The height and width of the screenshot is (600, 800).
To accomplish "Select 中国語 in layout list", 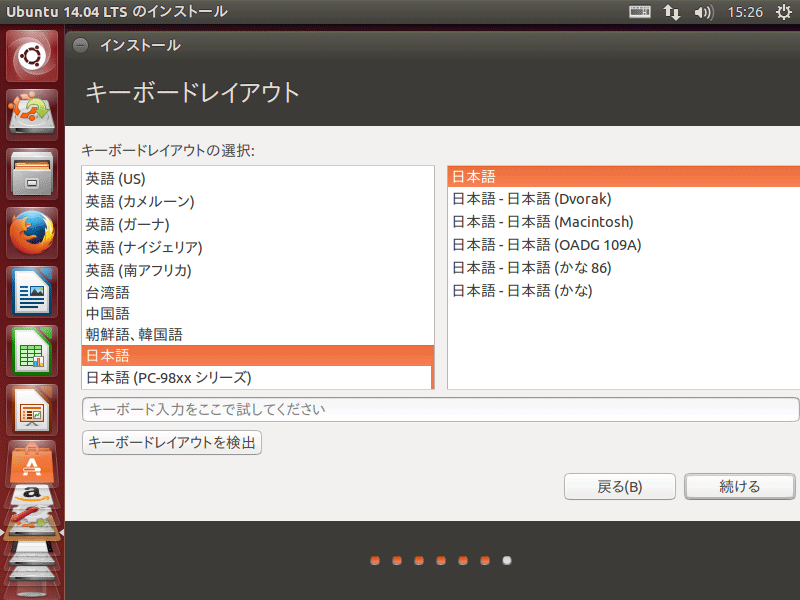I will pyautogui.click(x=257, y=313).
